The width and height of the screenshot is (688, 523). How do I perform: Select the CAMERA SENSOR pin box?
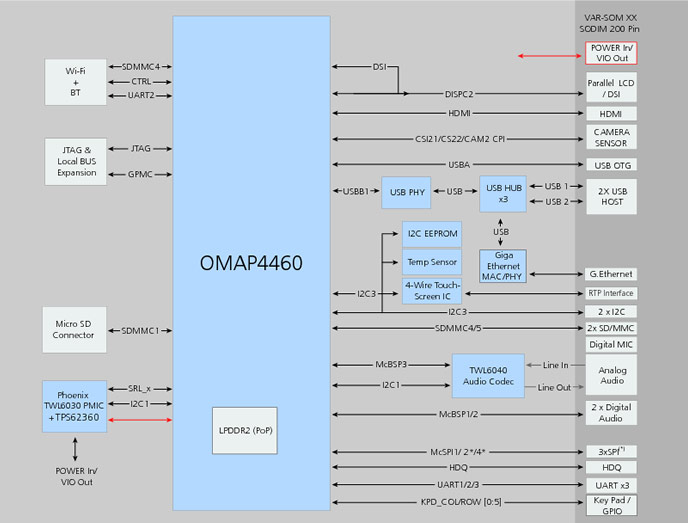tap(611, 137)
